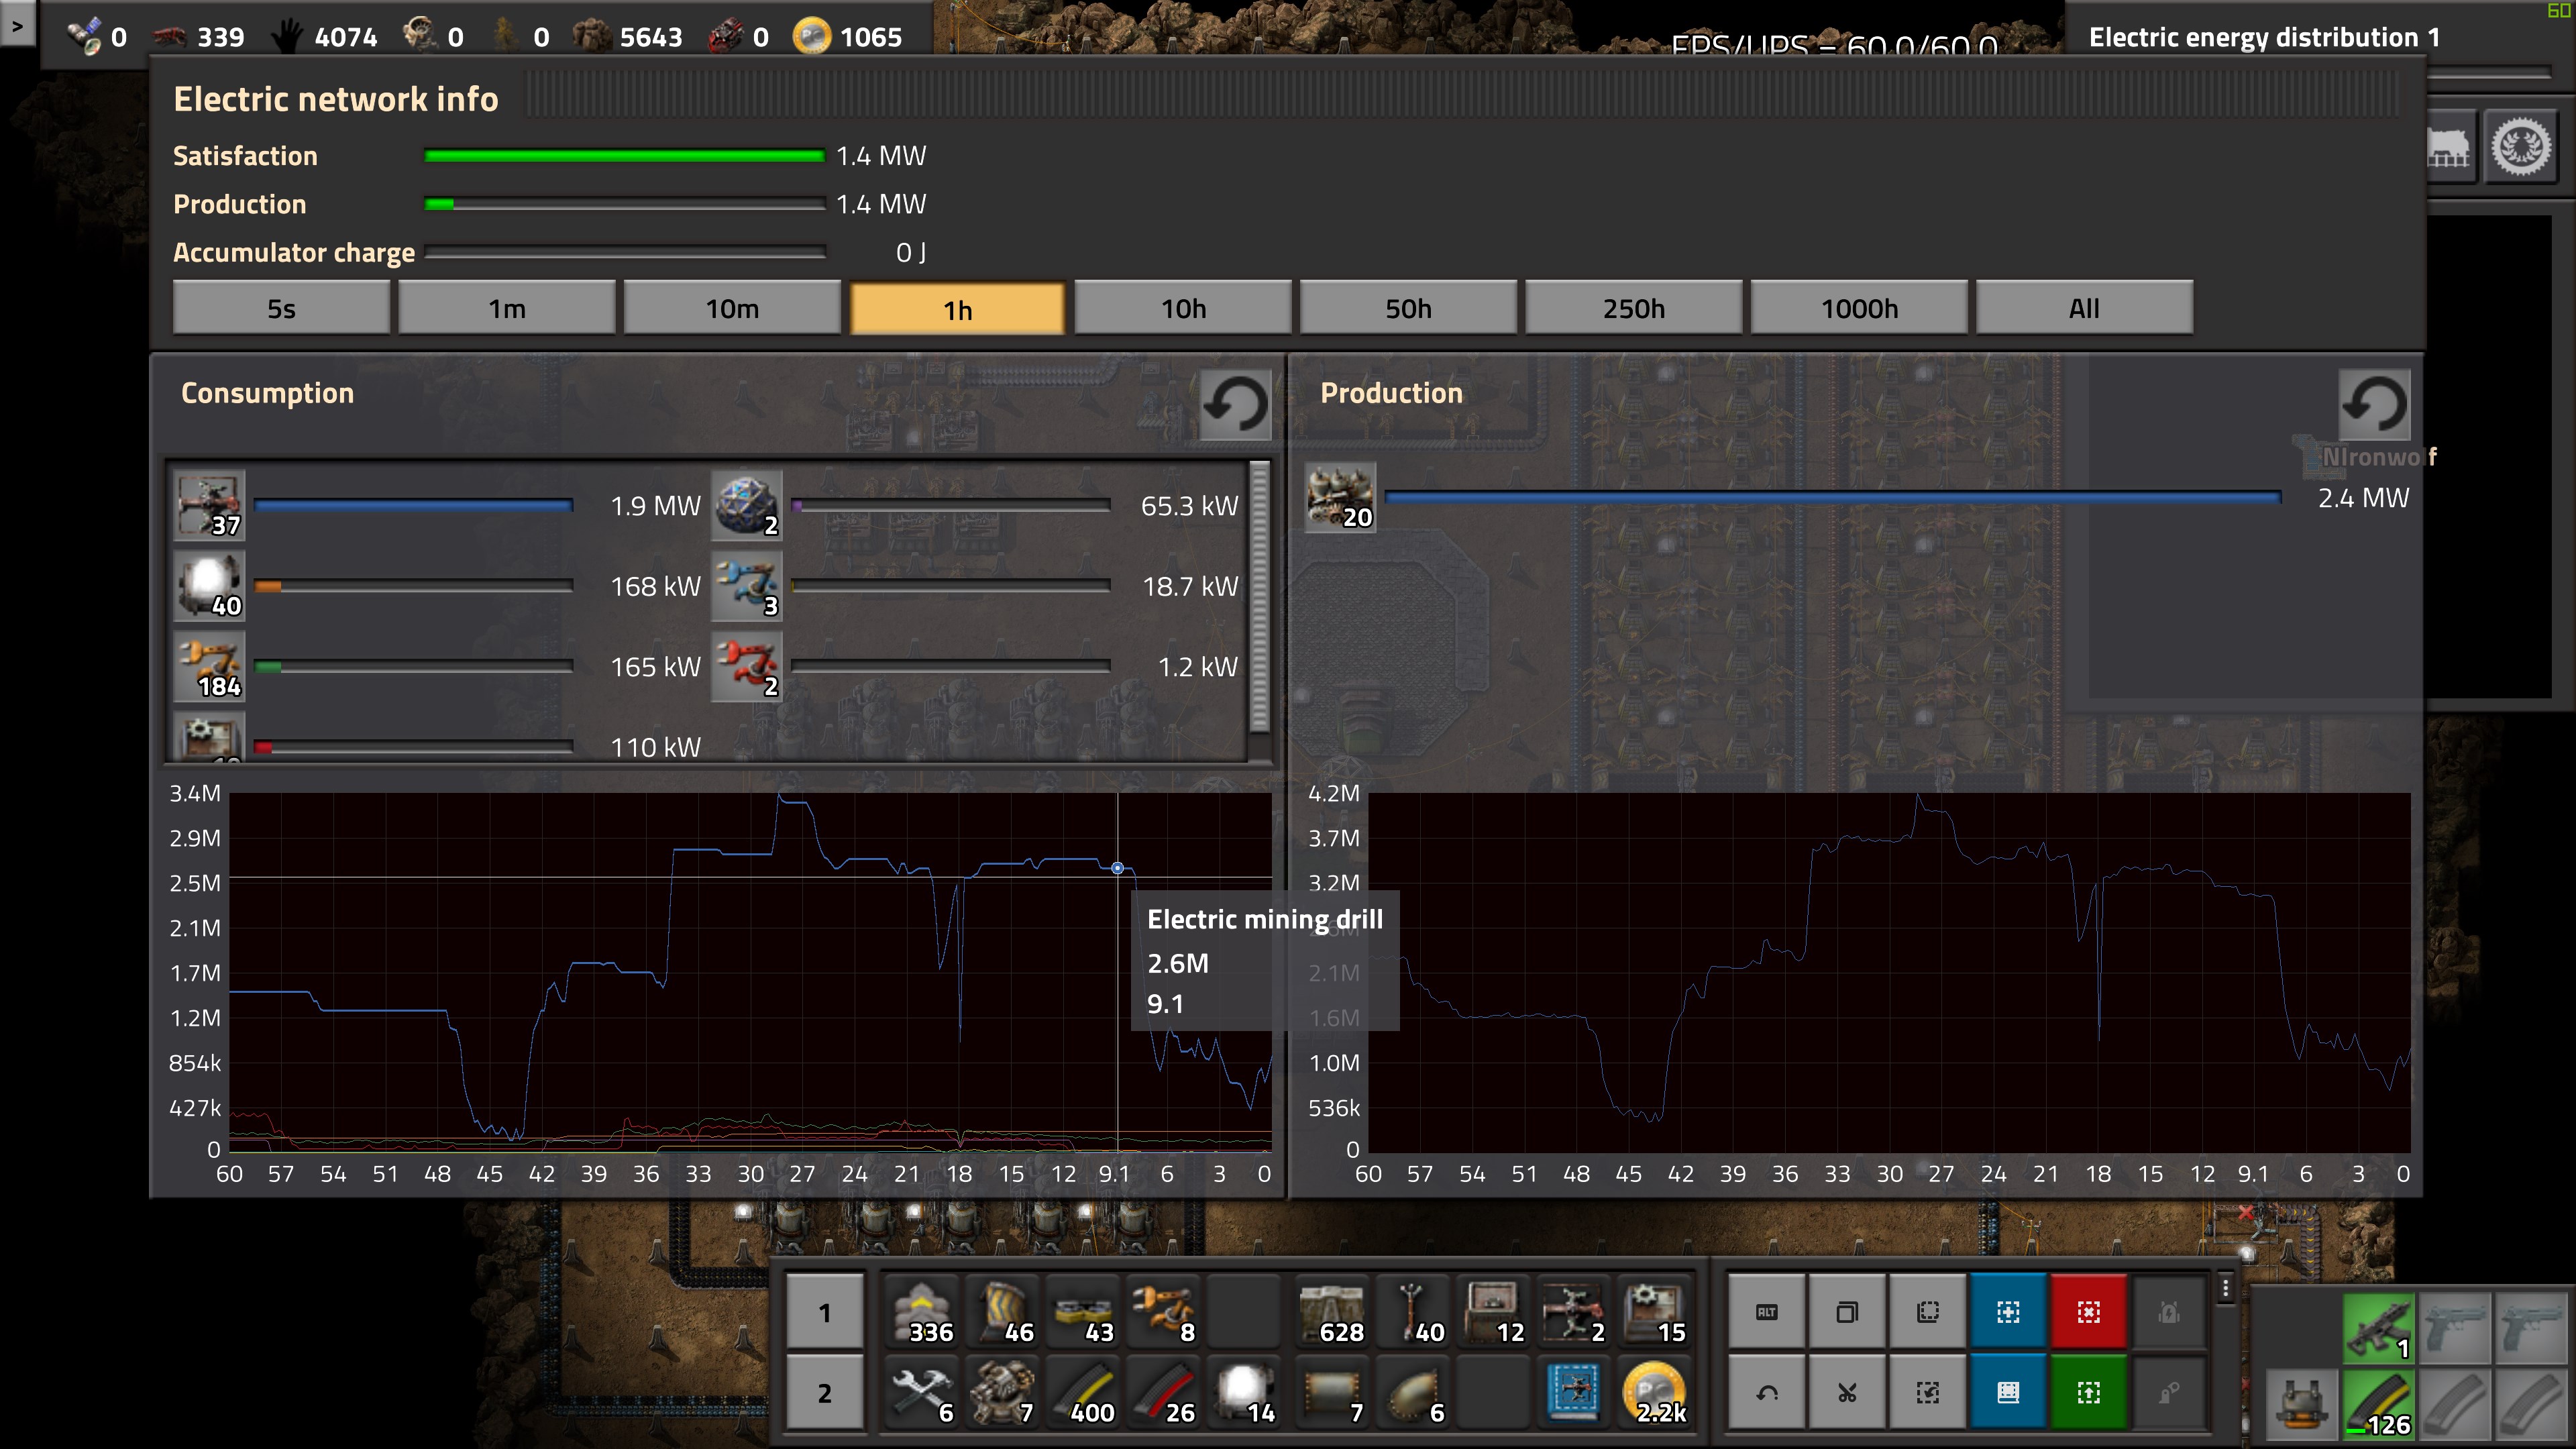Open the shortcut bar three-dot menu
Image resolution: width=2576 pixels, height=1449 pixels.
click(2225, 1288)
